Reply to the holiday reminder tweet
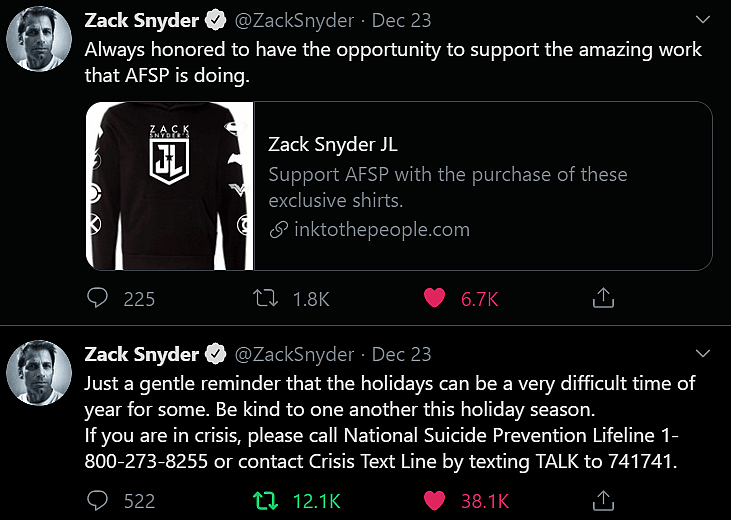The image size is (731, 520). (x=98, y=500)
